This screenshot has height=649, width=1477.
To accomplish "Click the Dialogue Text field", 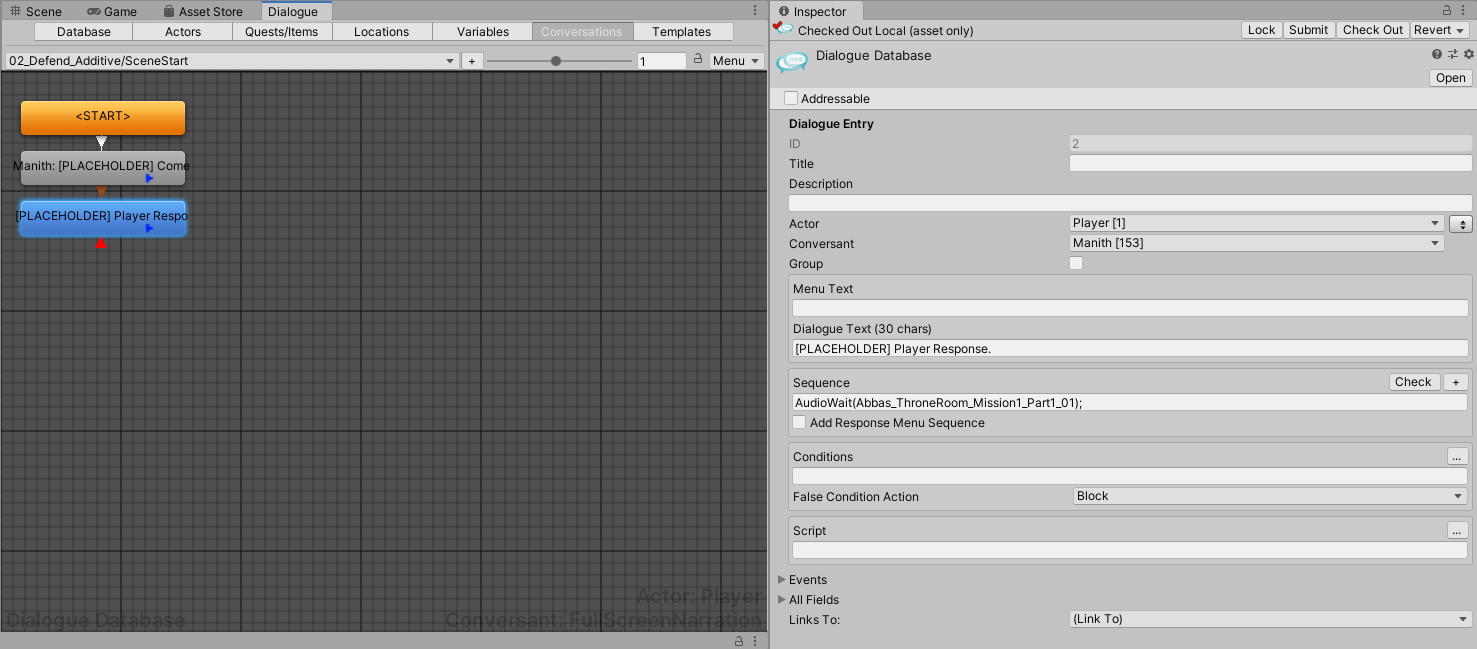I will [1130, 348].
